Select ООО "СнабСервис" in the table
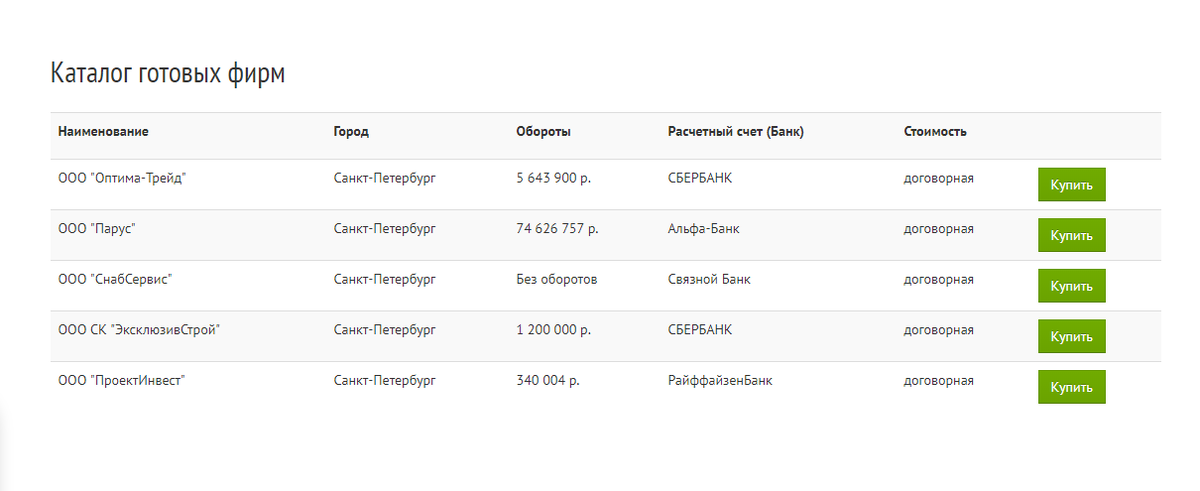The height and width of the screenshot is (491, 1200). tap(116, 280)
